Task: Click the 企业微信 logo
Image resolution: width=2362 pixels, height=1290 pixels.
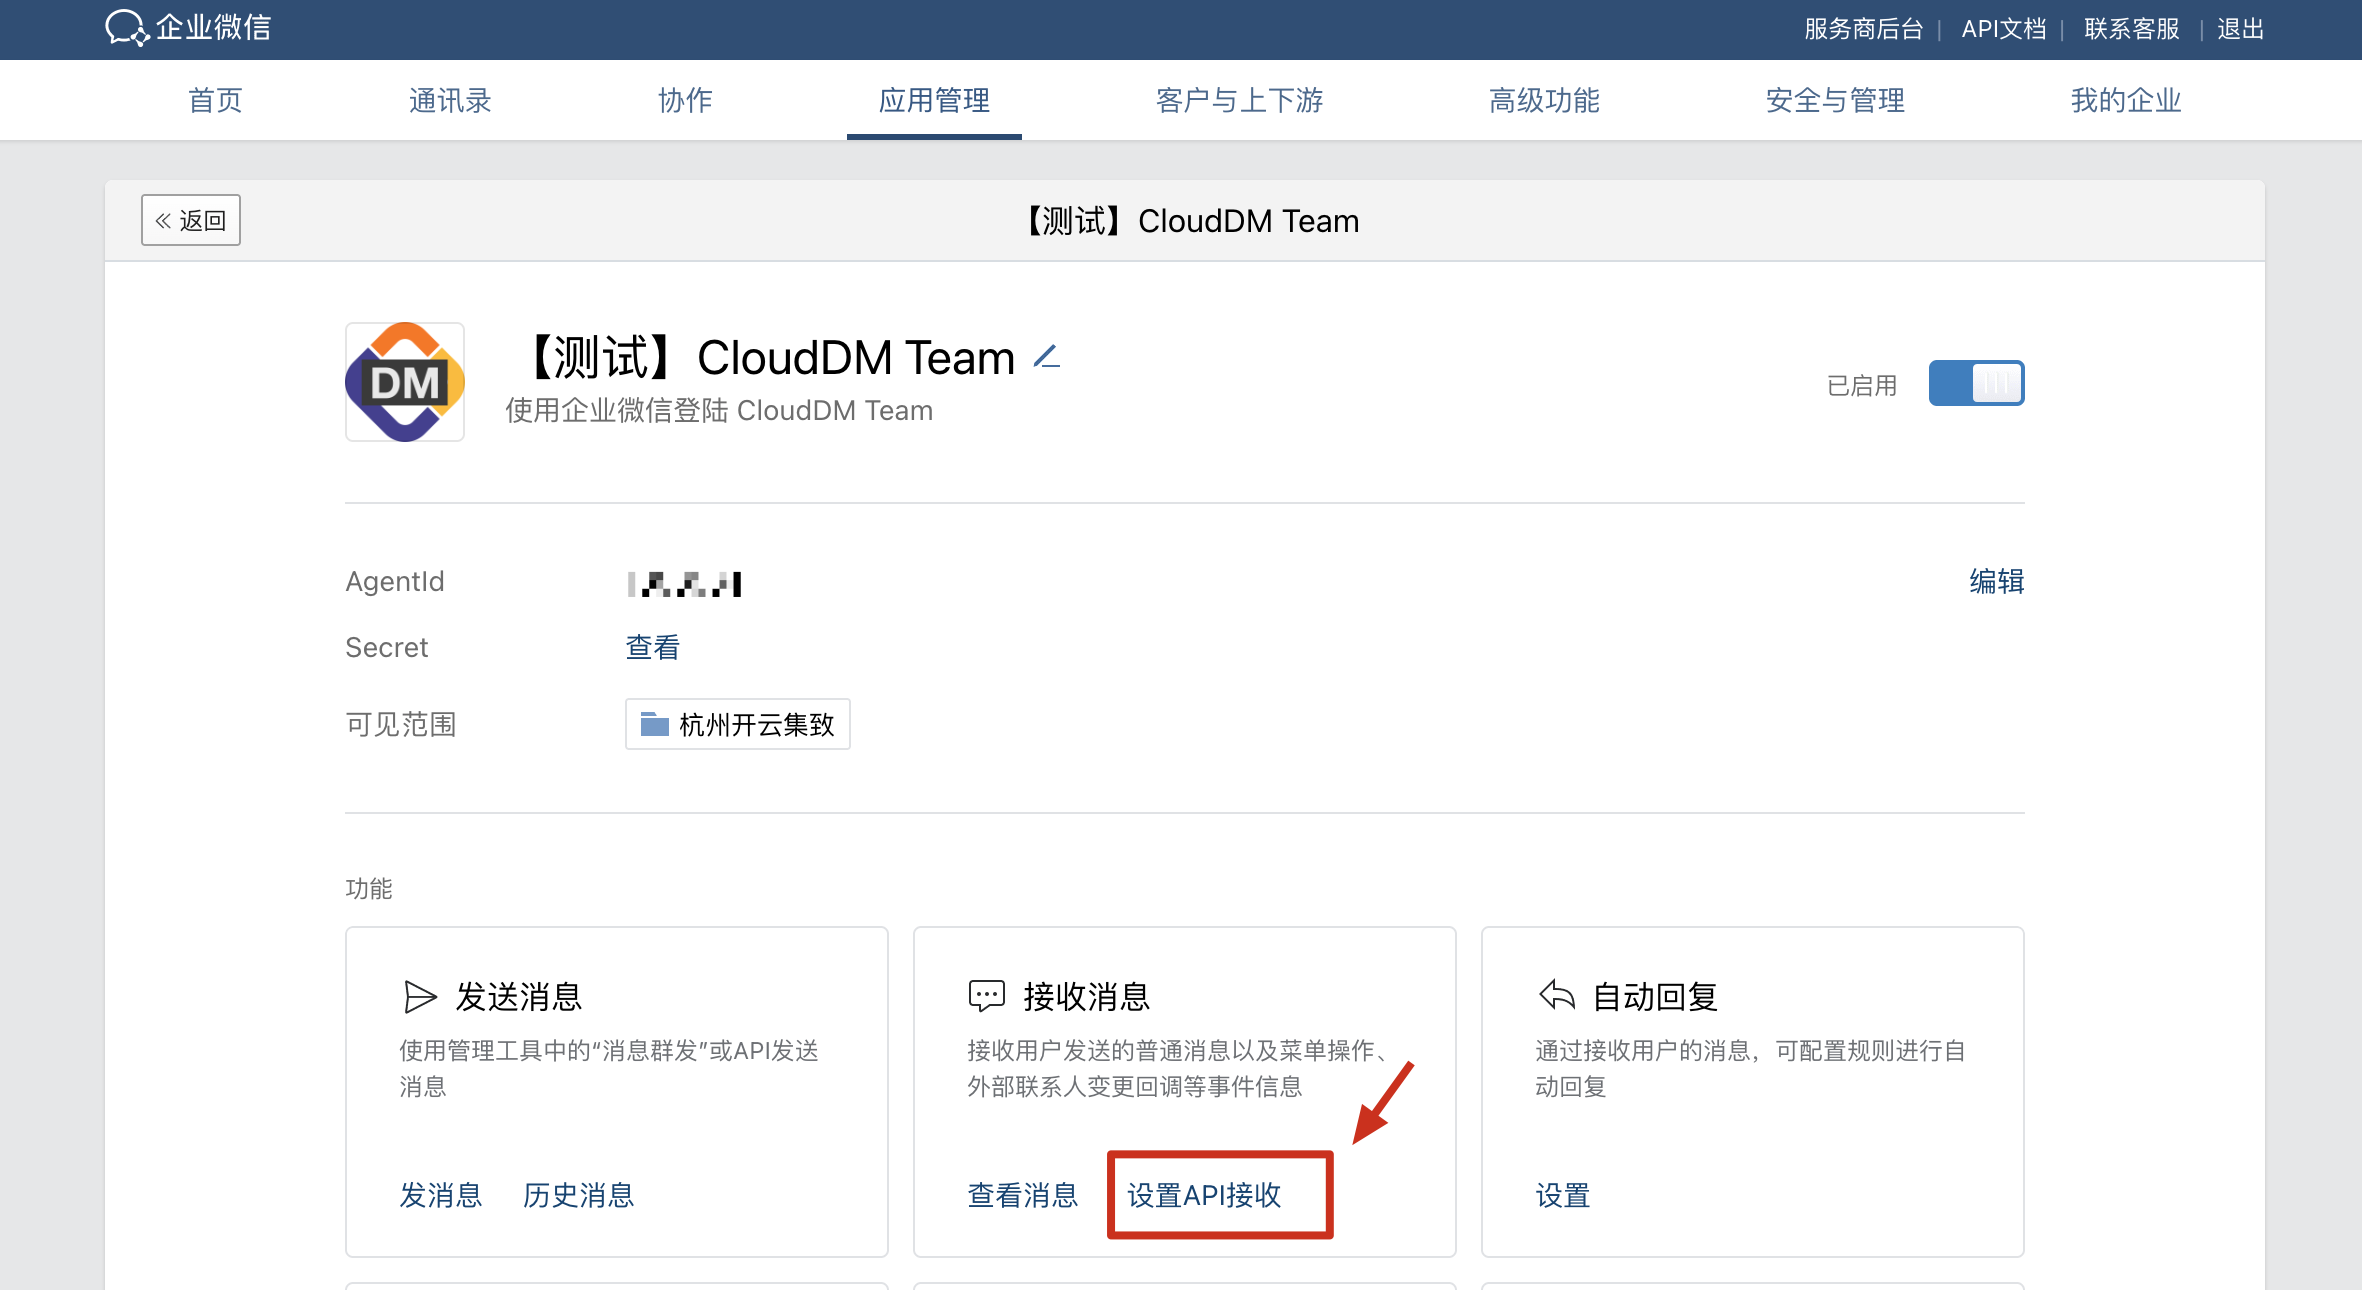Action: coord(188,28)
